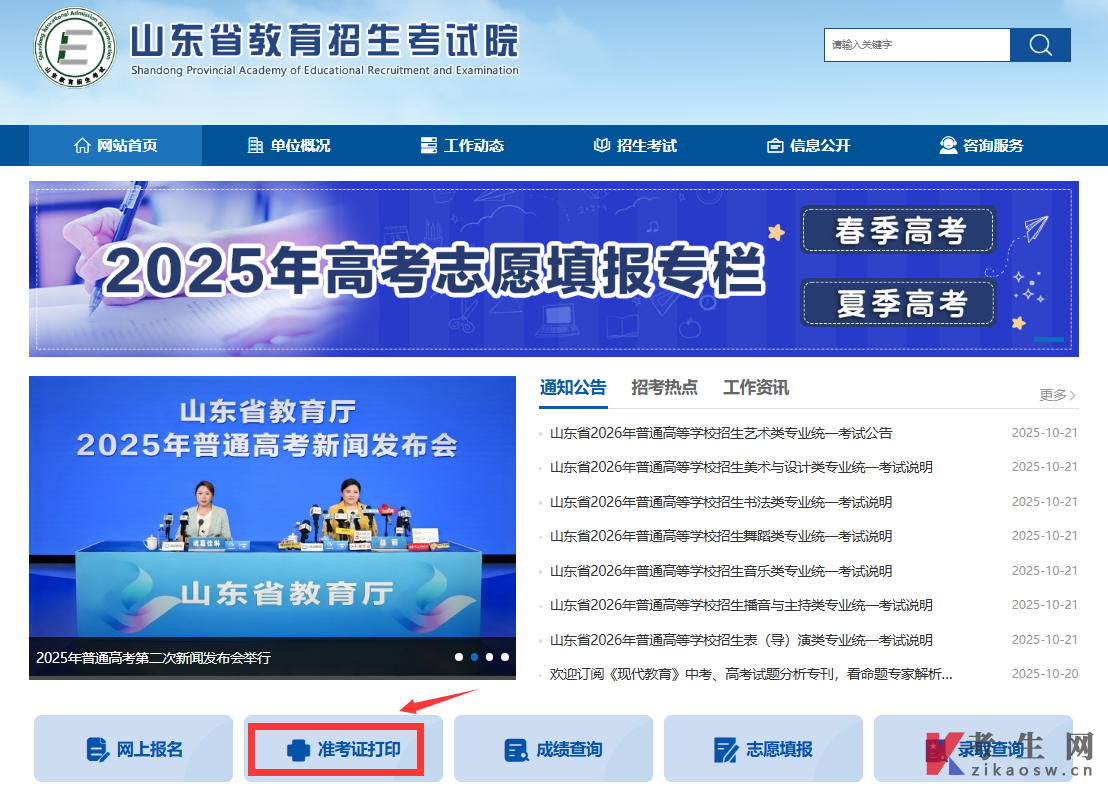Click the date 2025-10-20 in notice list
The image size is (1108, 789).
pyautogui.click(x=1045, y=674)
